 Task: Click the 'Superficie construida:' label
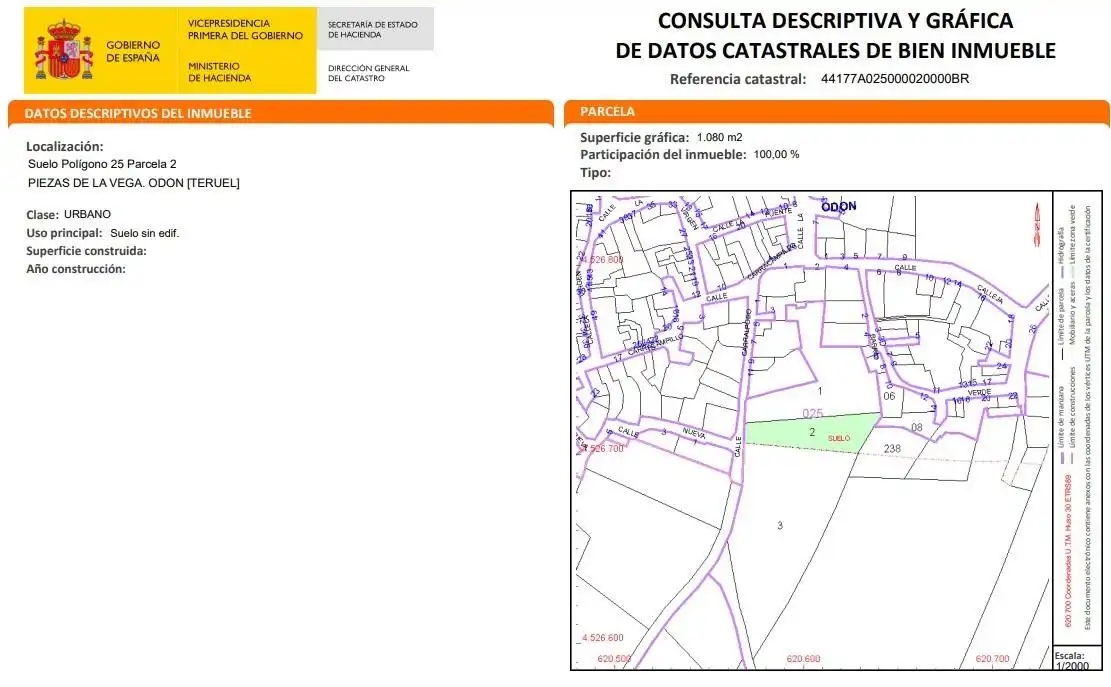pyautogui.click(x=86, y=251)
